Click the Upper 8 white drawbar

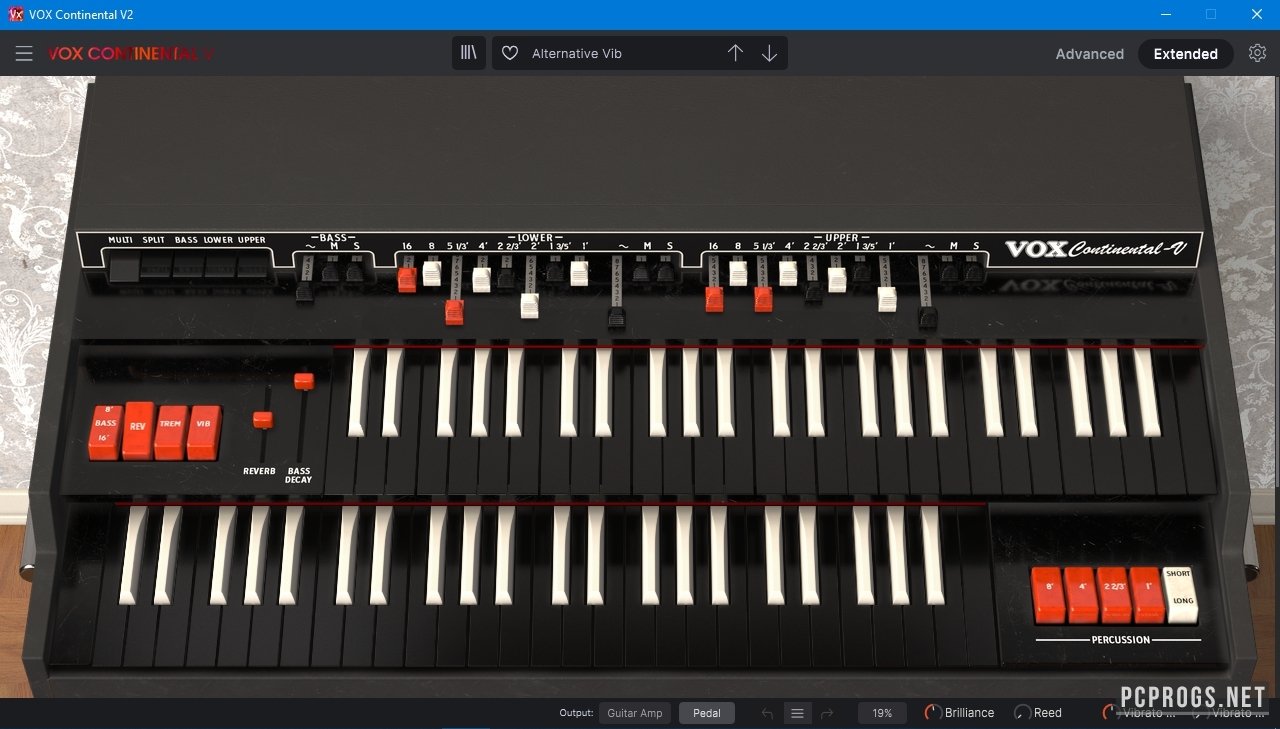pos(738,273)
